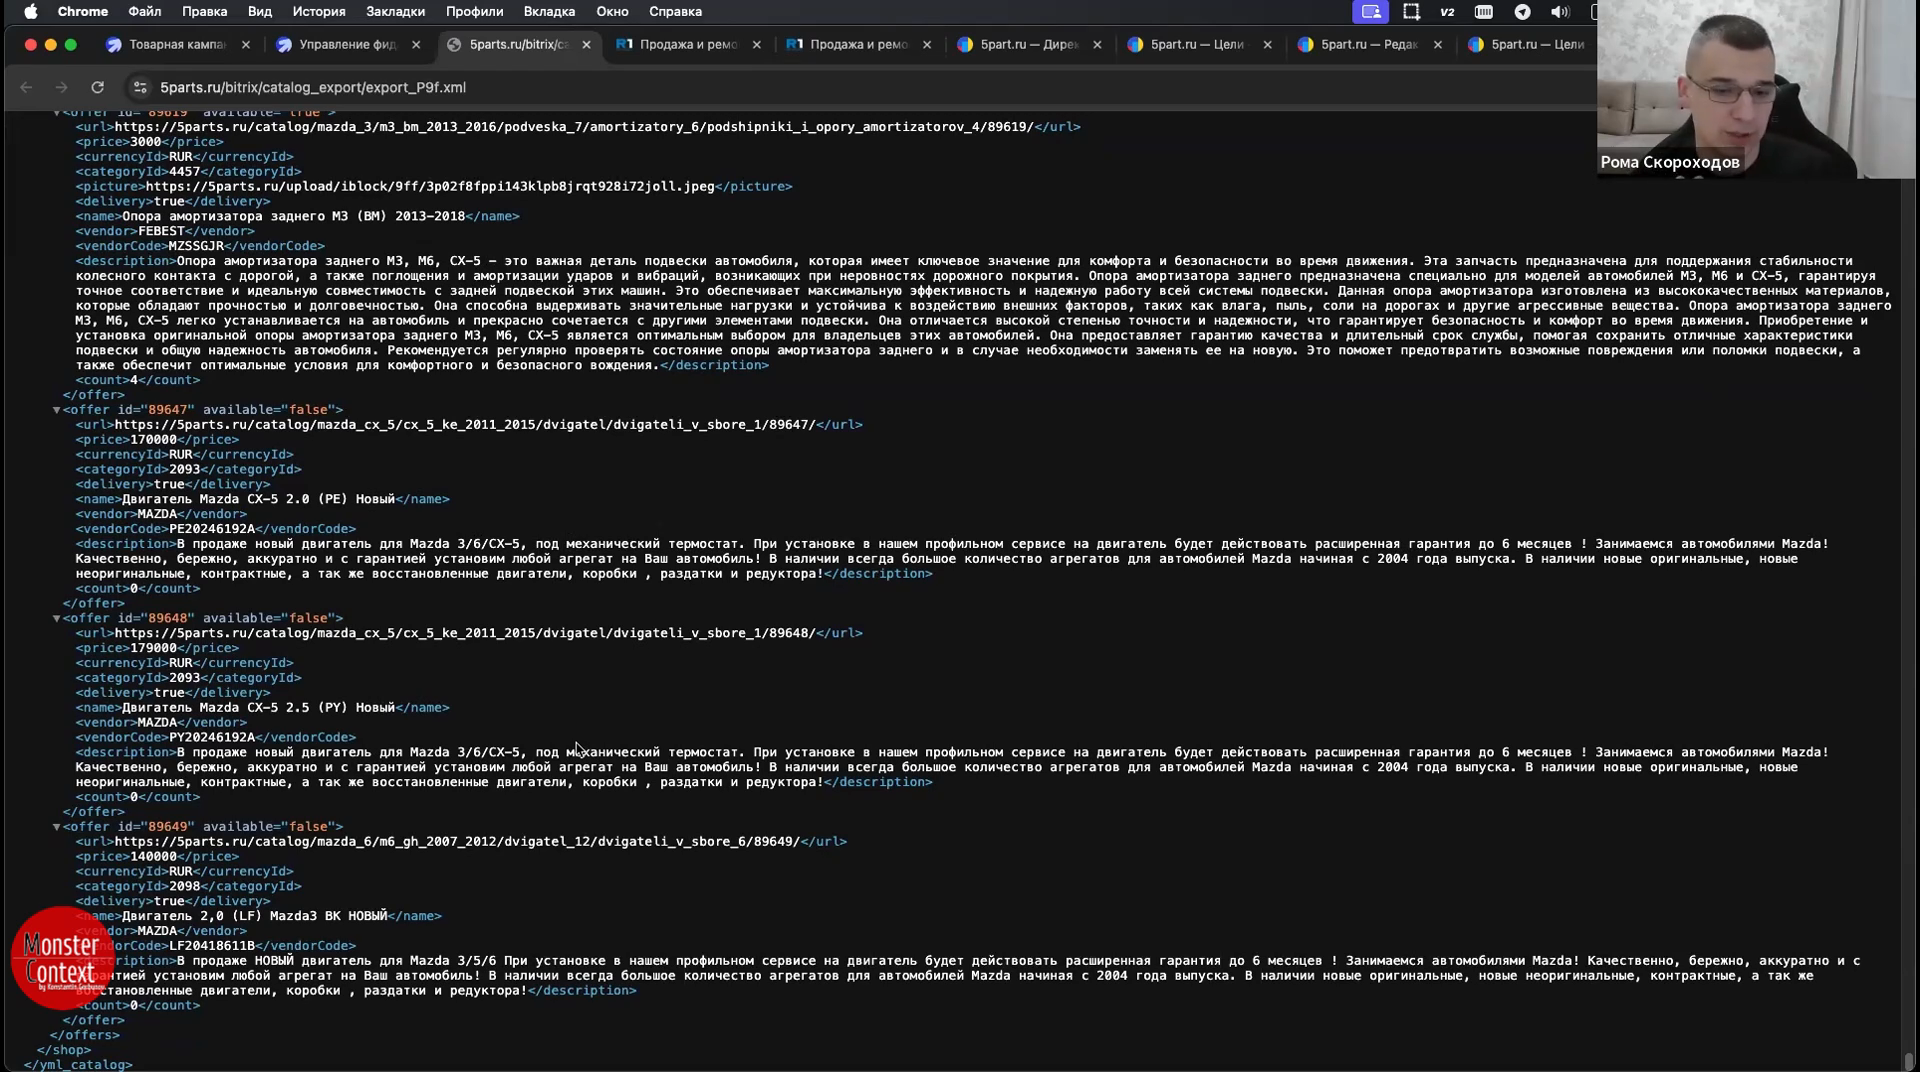This screenshot has height=1072, width=1920.
Task: Open the Вид menu
Action: coord(260,12)
